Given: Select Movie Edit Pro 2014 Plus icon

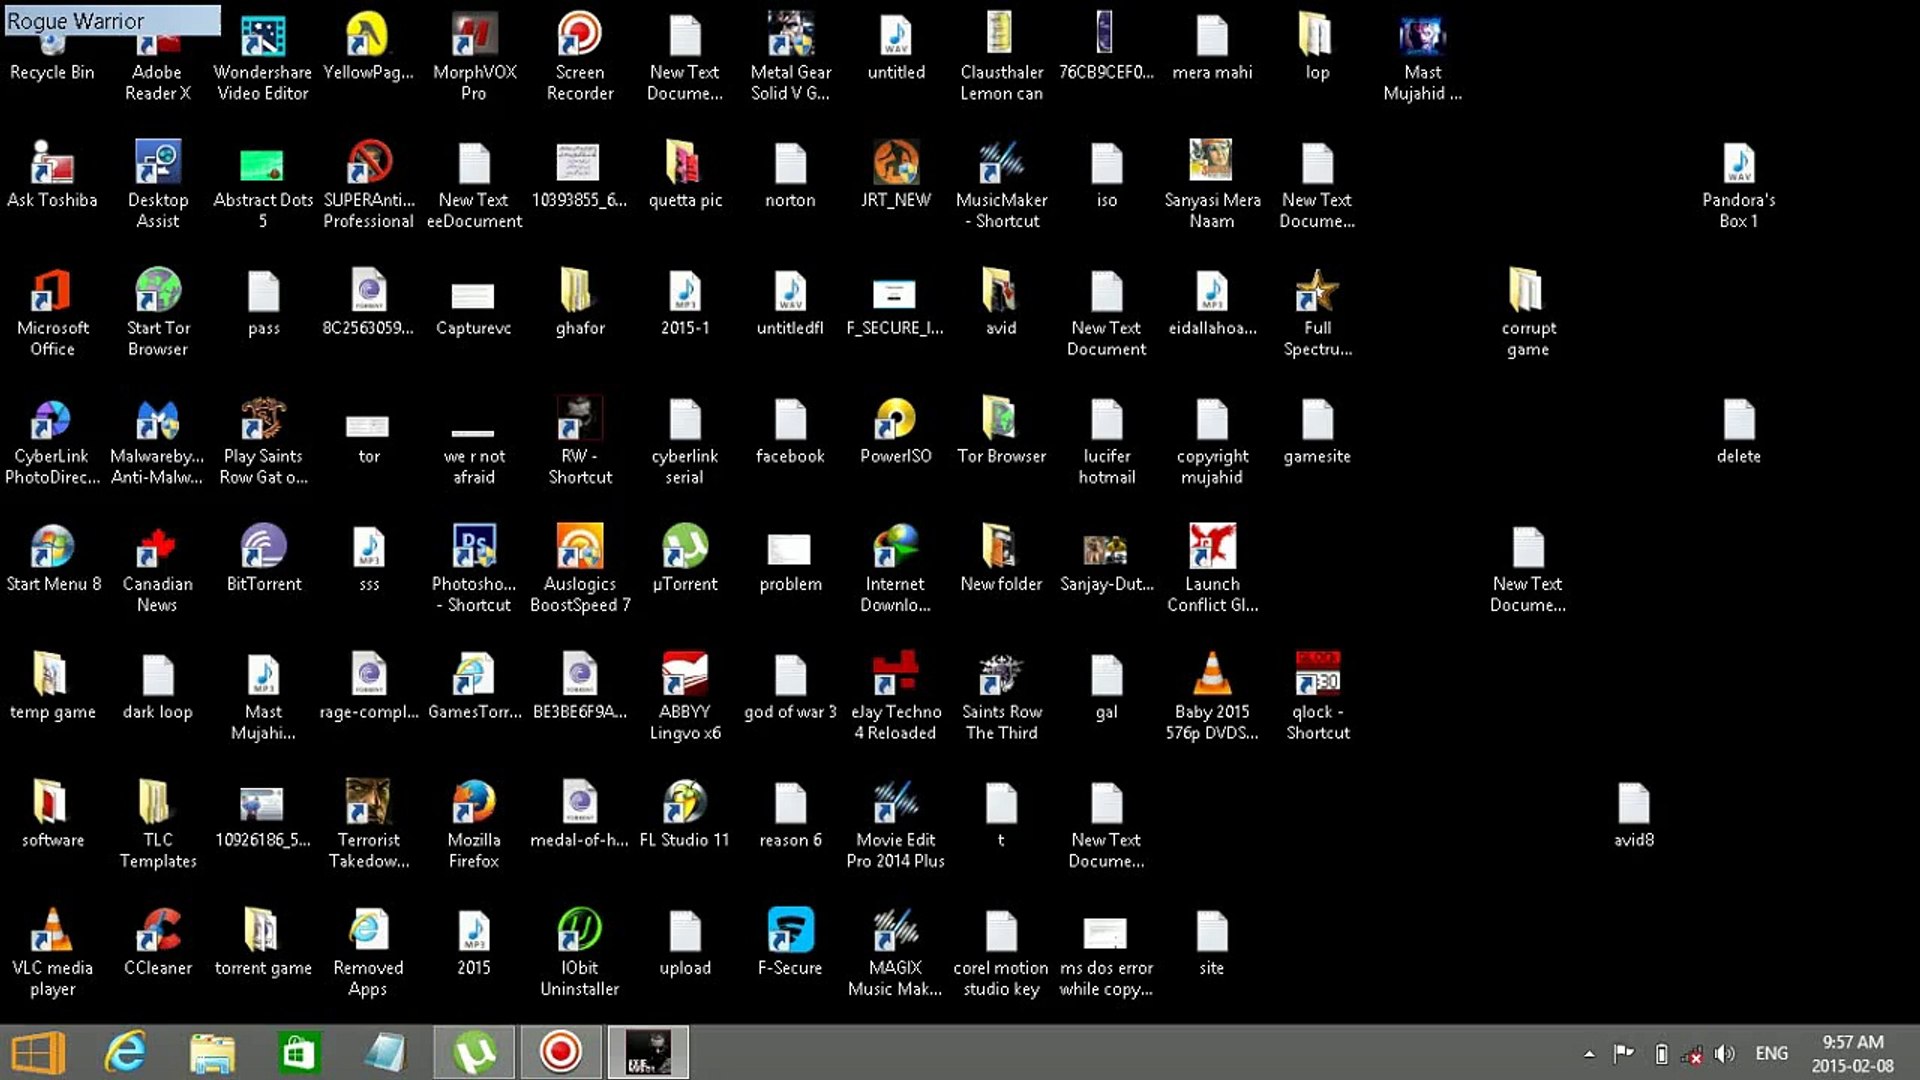Looking at the screenshot, I should pyautogui.click(x=895, y=826).
